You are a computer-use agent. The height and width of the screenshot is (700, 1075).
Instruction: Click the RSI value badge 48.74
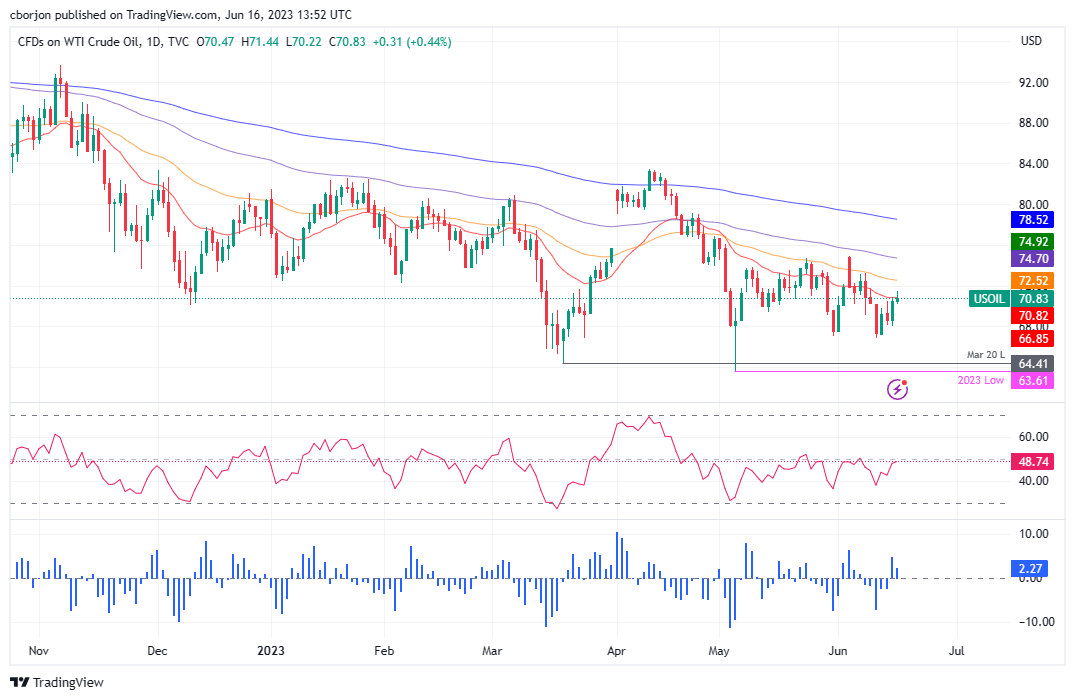point(1032,462)
